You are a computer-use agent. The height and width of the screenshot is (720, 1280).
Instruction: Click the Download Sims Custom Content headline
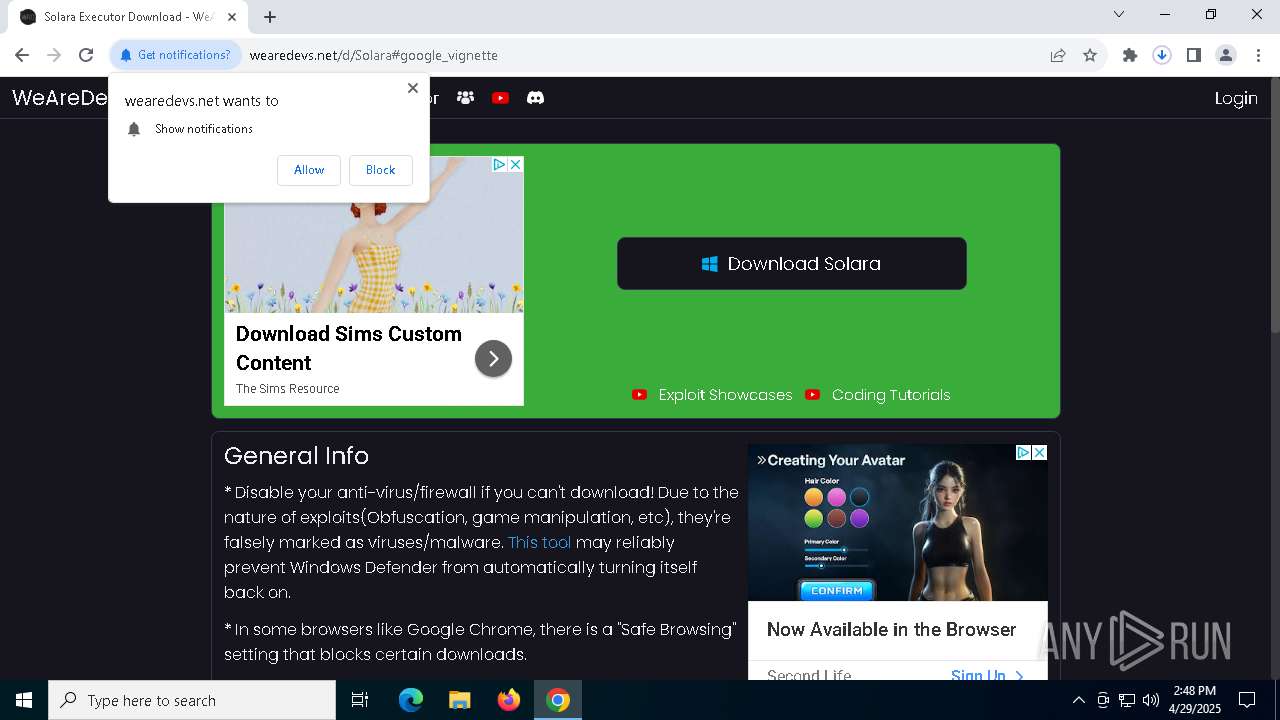349,348
